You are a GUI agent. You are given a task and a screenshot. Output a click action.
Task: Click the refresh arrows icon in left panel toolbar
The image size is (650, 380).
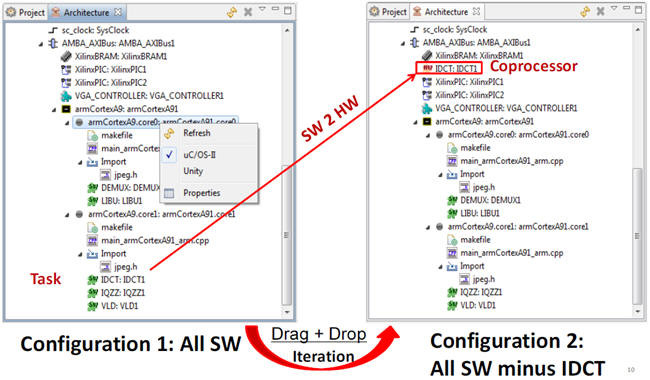coord(232,12)
